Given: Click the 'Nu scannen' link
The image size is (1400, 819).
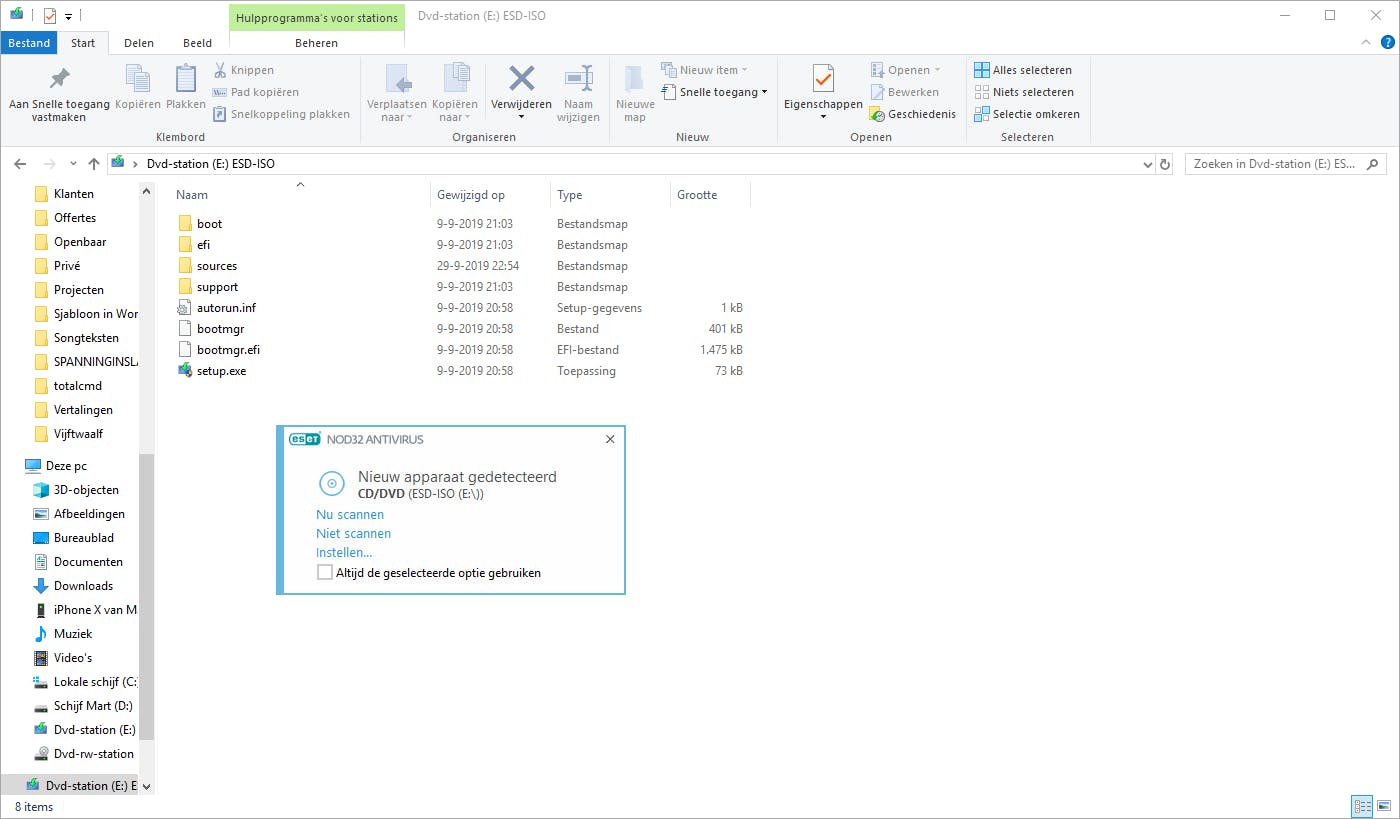Looking at the screenshot, I should pyautogui.click(x=350, y=515).
